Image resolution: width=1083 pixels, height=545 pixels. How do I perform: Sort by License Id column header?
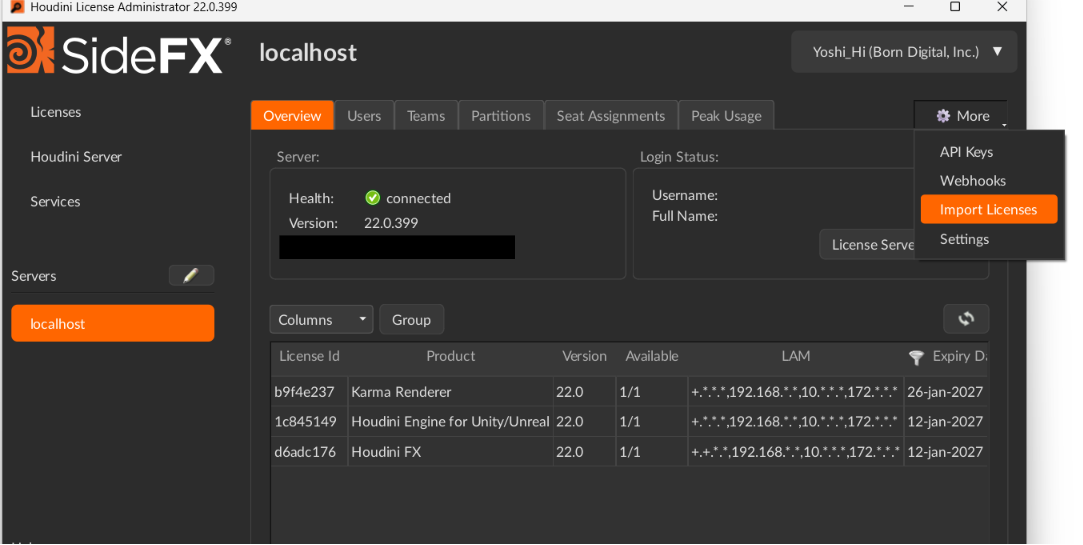tap(309, 356)
